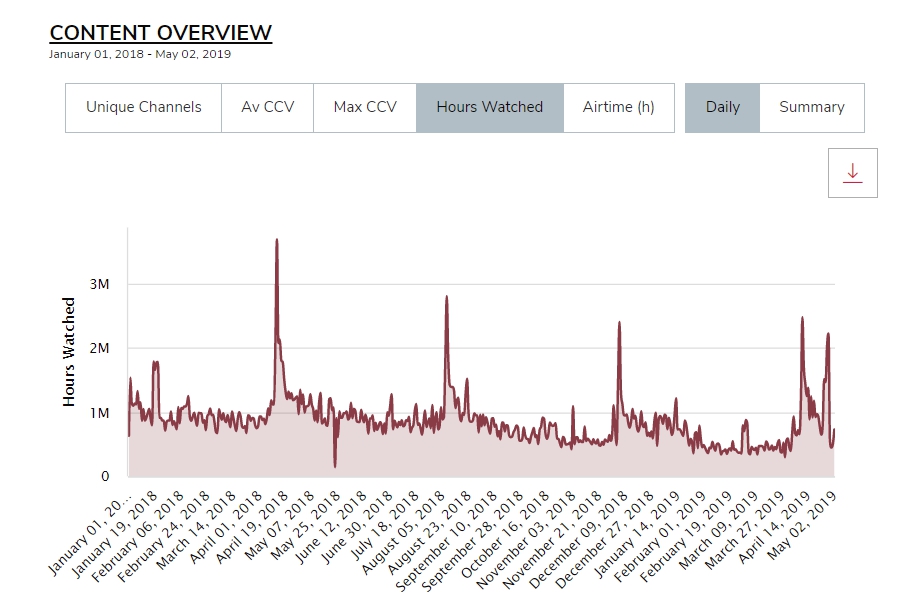Select the Max CCV tab

(365, 108)
